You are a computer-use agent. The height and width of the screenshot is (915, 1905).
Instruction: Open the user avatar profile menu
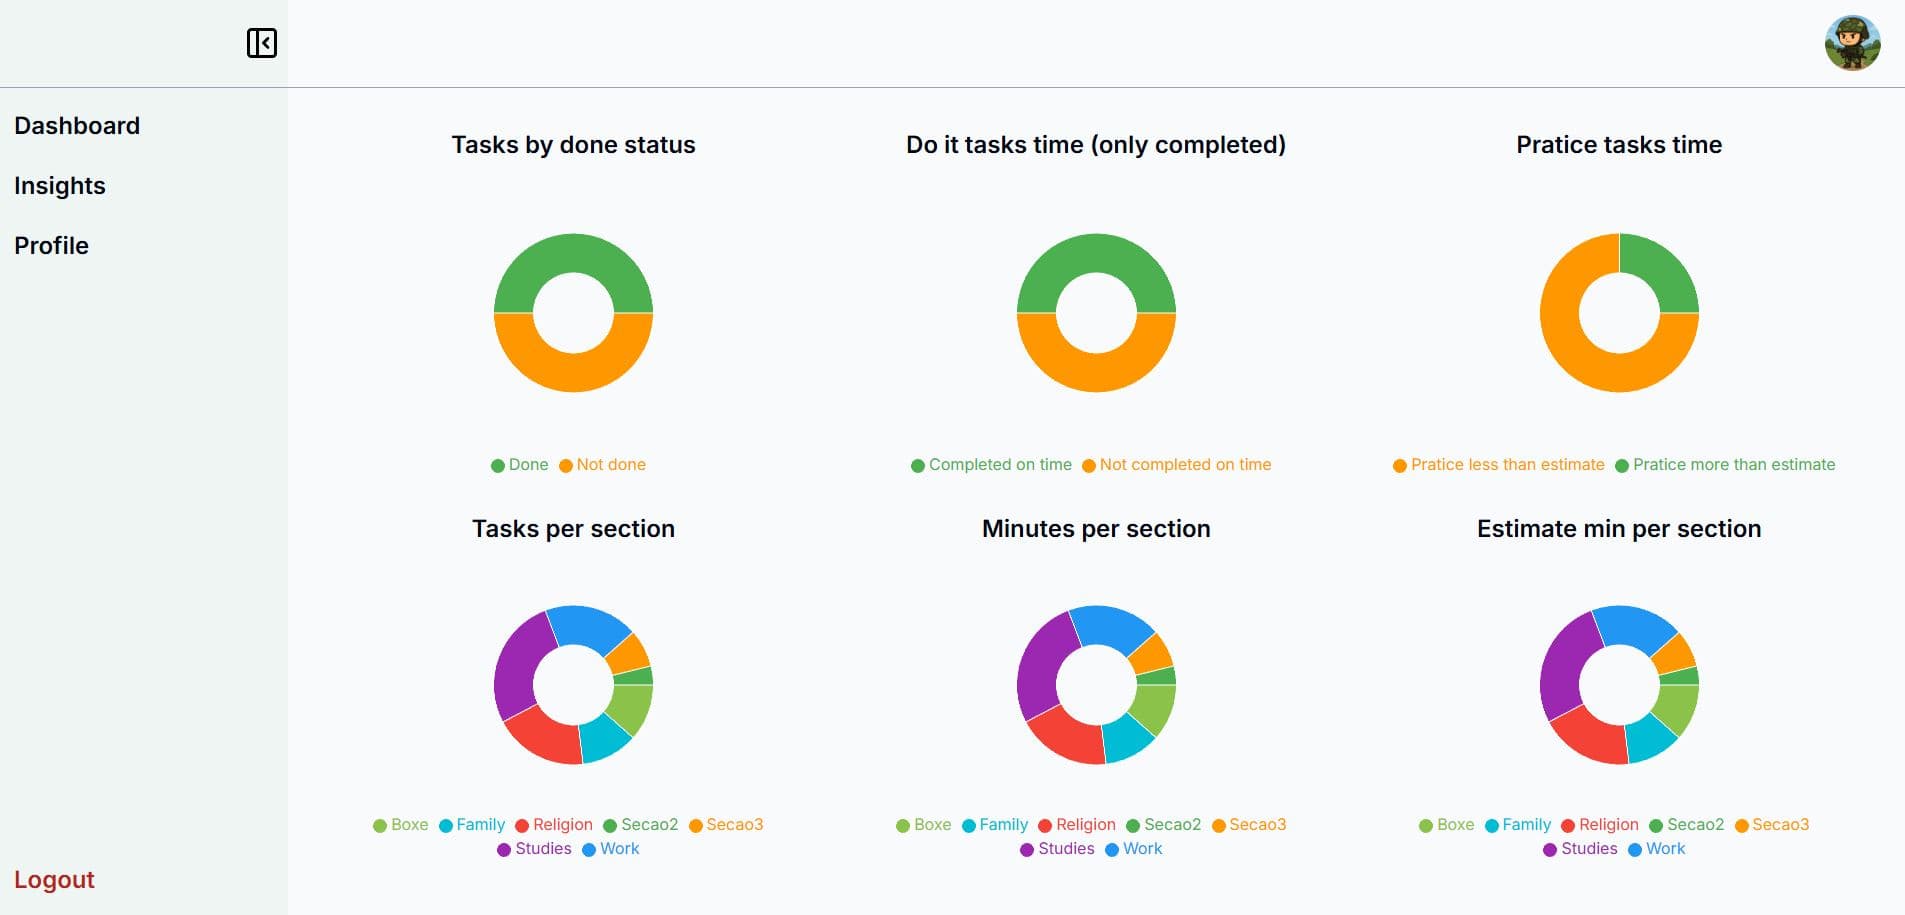coord(1851,43)
